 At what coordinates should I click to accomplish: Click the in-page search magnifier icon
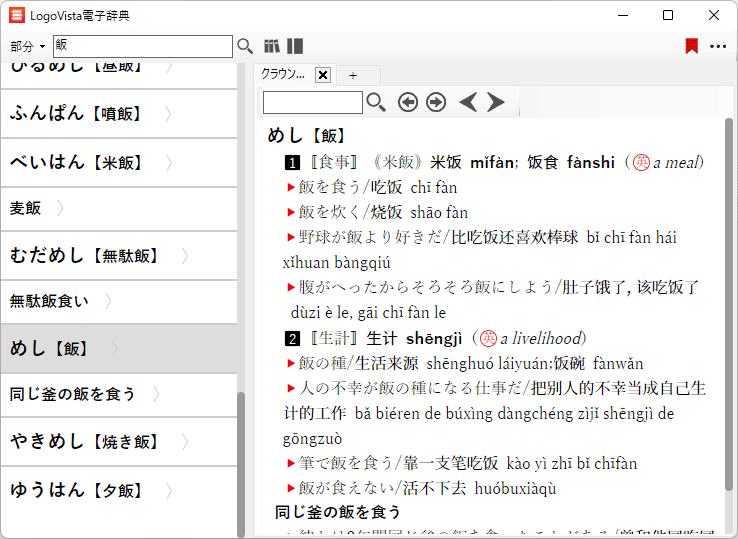pos(376,102)
